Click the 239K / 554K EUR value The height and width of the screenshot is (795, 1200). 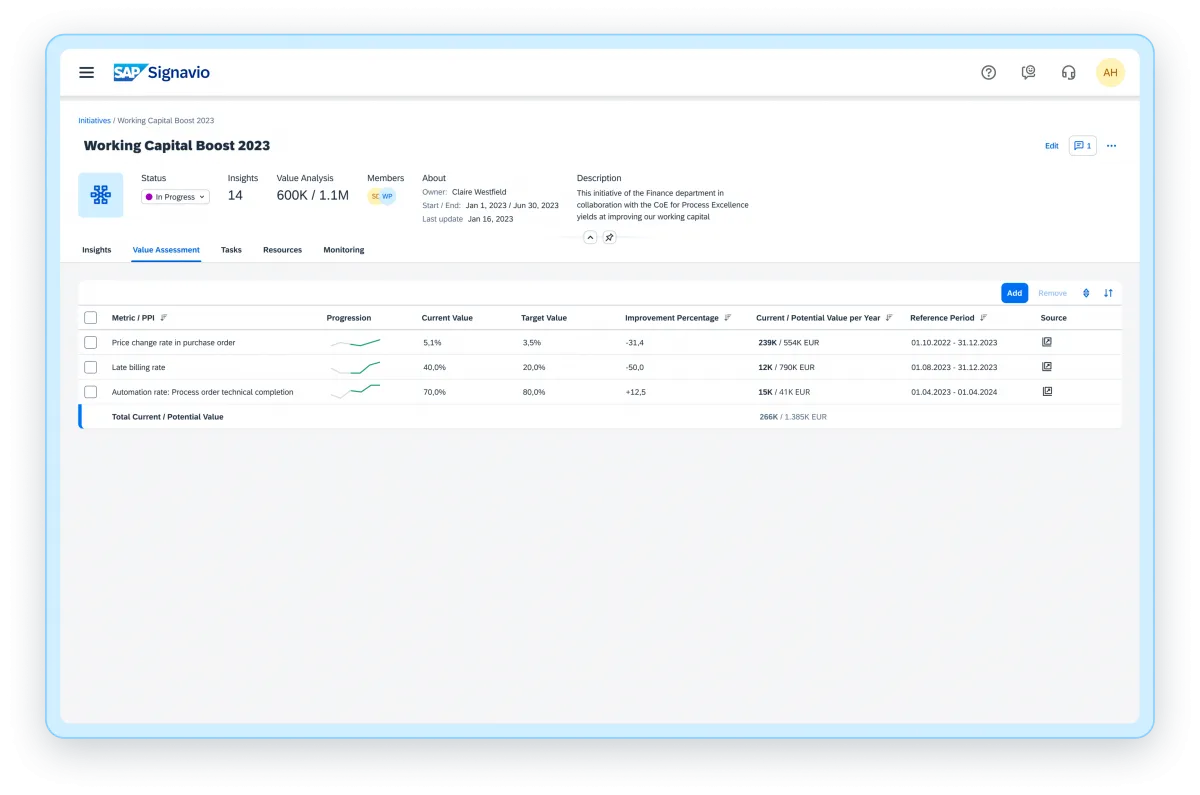(x=789, y=342)
